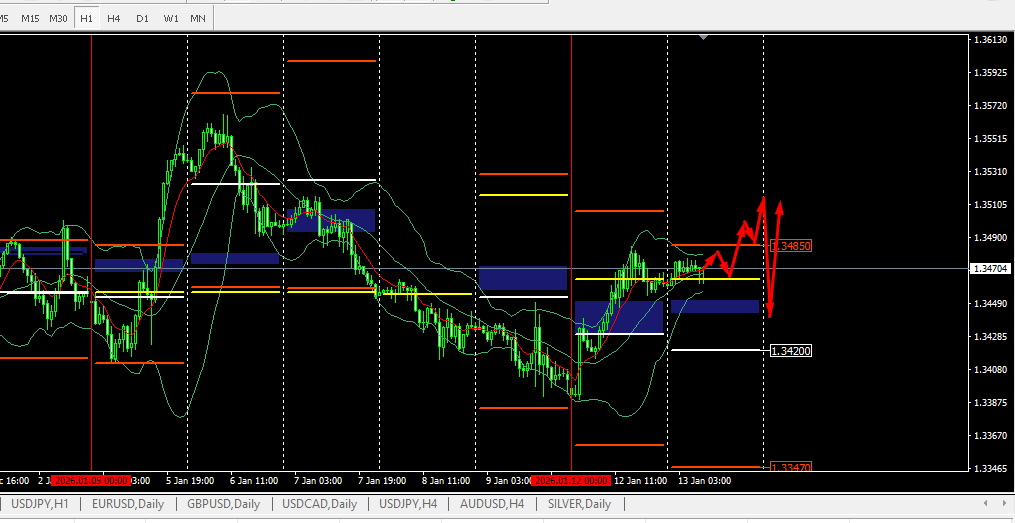Click the 1.35515 price scale value
The height and width of the screenshot is (523, 1015).
pyautogui.click(x=990, y=139)
